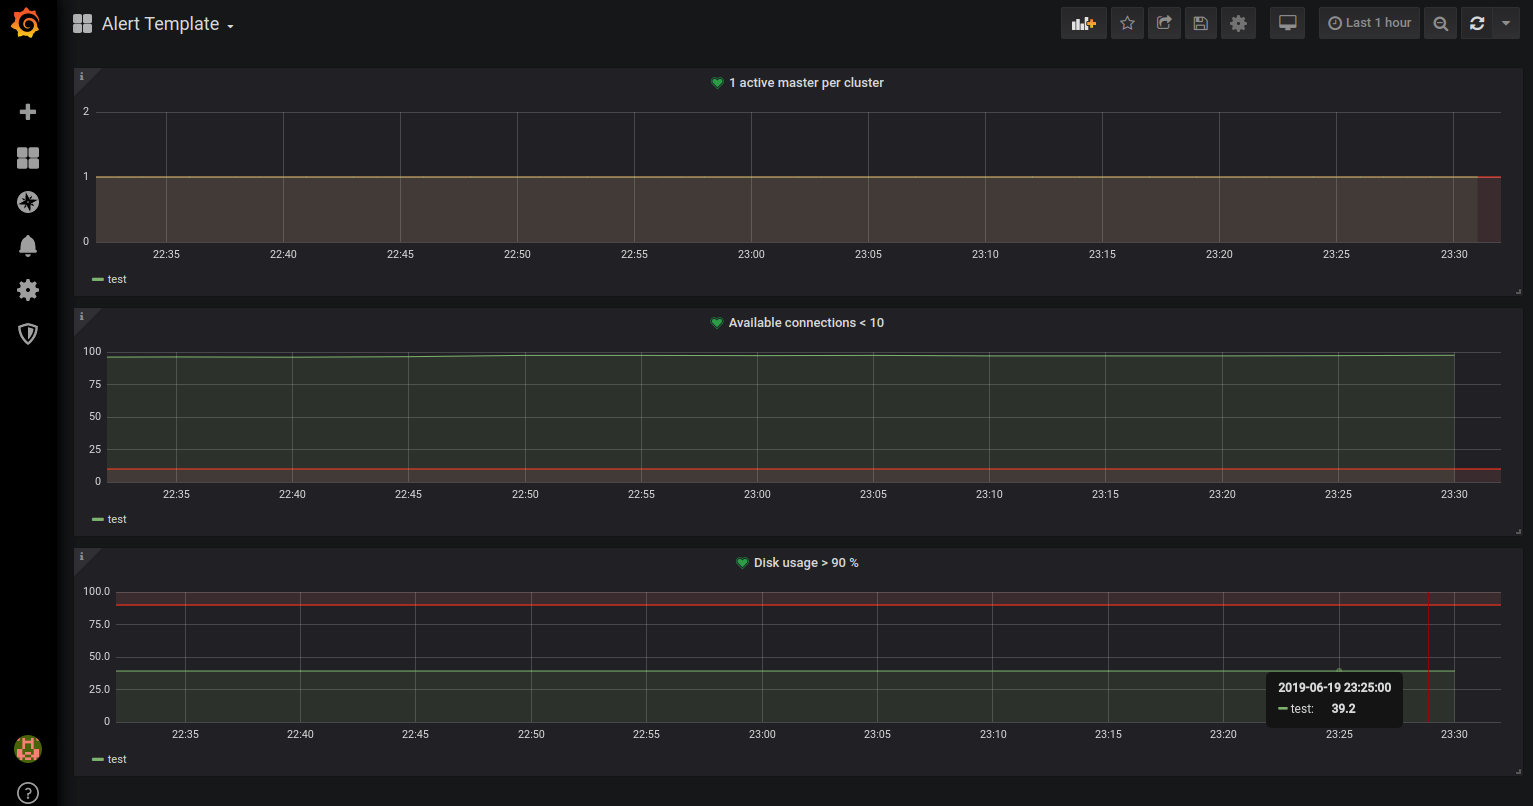
Task: Refresh the dashboard
Action: tap(1477, 24)
